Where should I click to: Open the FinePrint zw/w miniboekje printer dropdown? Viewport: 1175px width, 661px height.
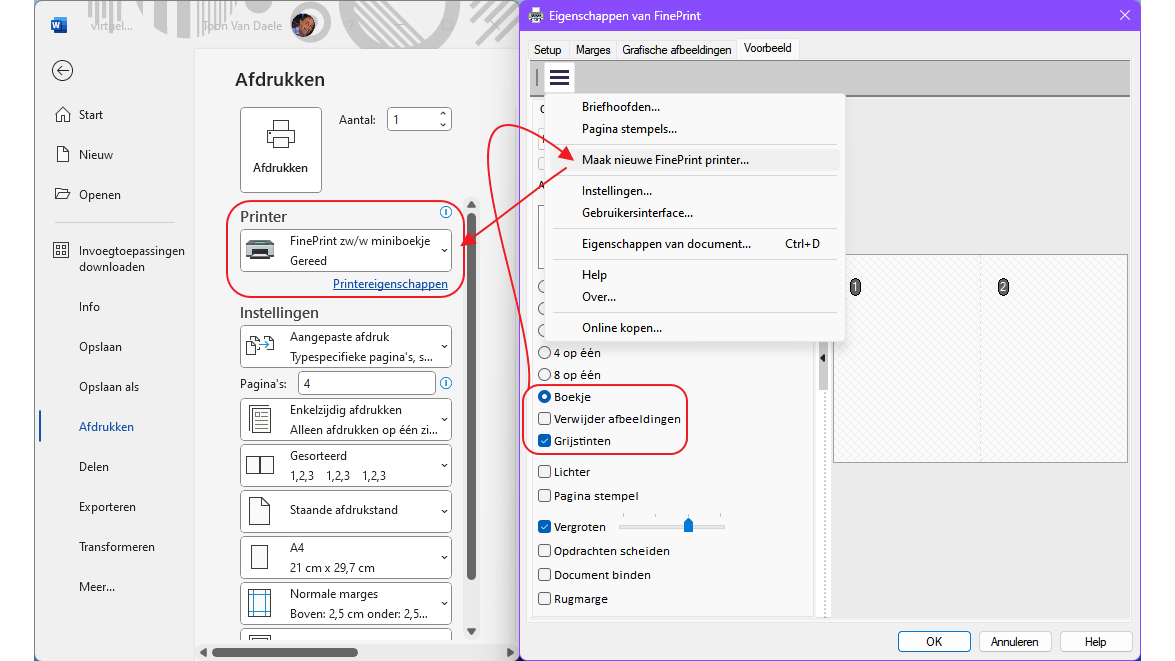tap(345, 250)
